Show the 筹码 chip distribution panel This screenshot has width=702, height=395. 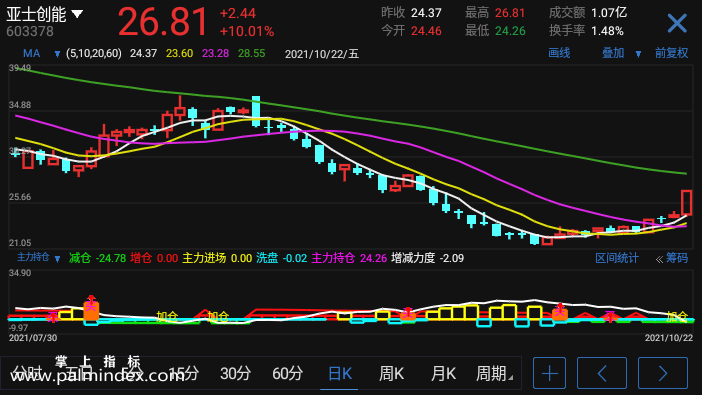tap(672, 258)
